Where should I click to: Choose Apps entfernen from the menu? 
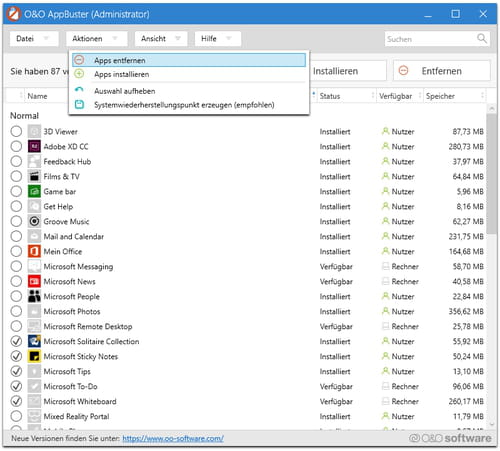pos(189,60)
